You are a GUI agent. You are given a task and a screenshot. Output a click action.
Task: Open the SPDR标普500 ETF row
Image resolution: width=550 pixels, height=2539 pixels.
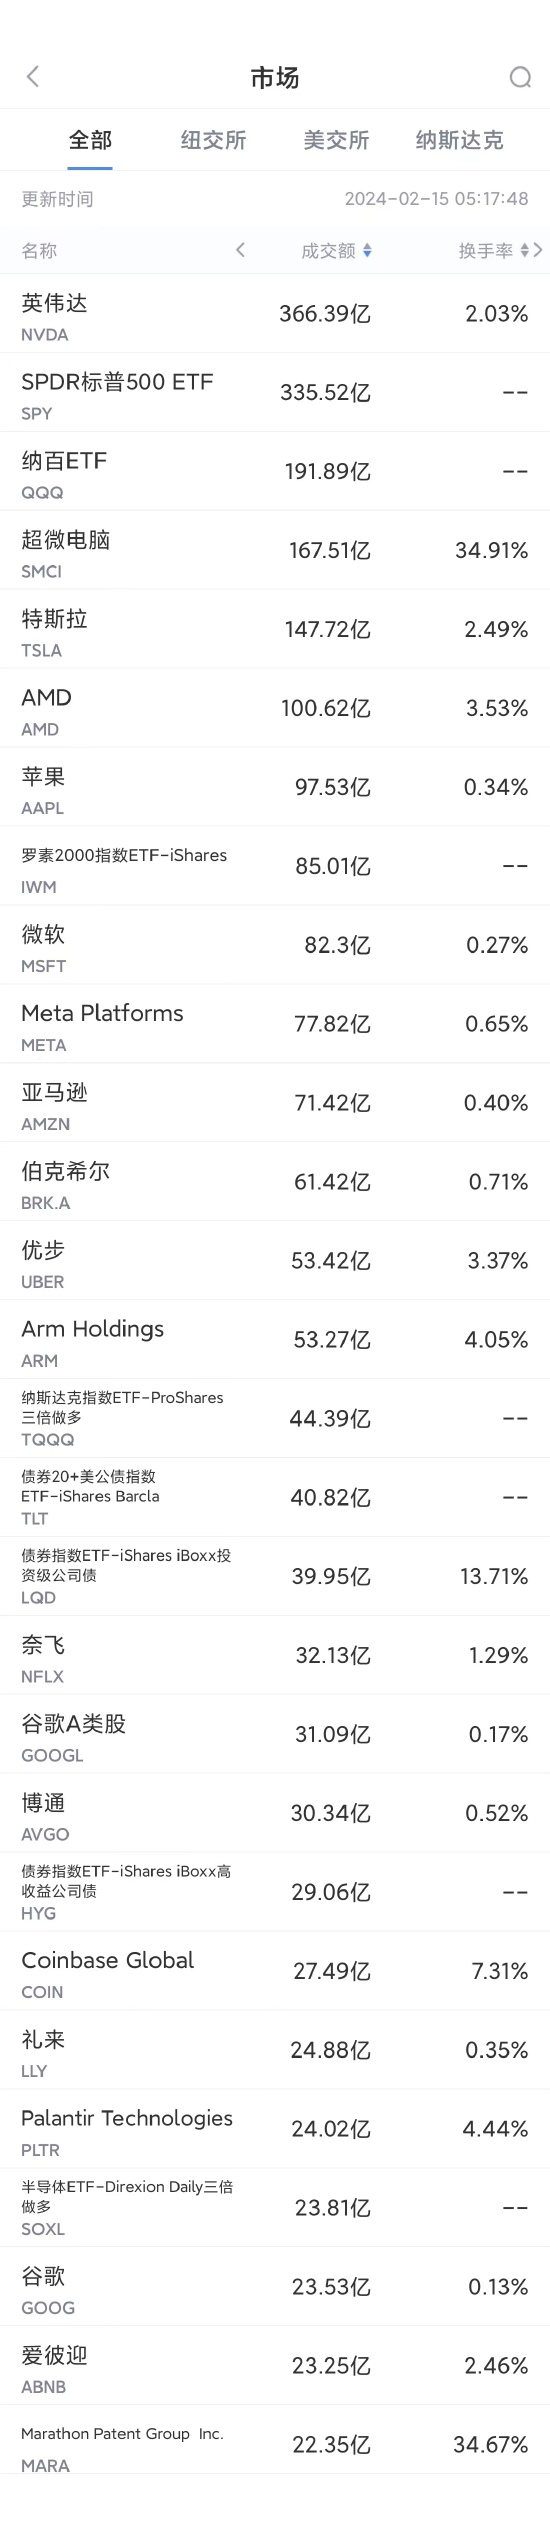pos(275,393)
